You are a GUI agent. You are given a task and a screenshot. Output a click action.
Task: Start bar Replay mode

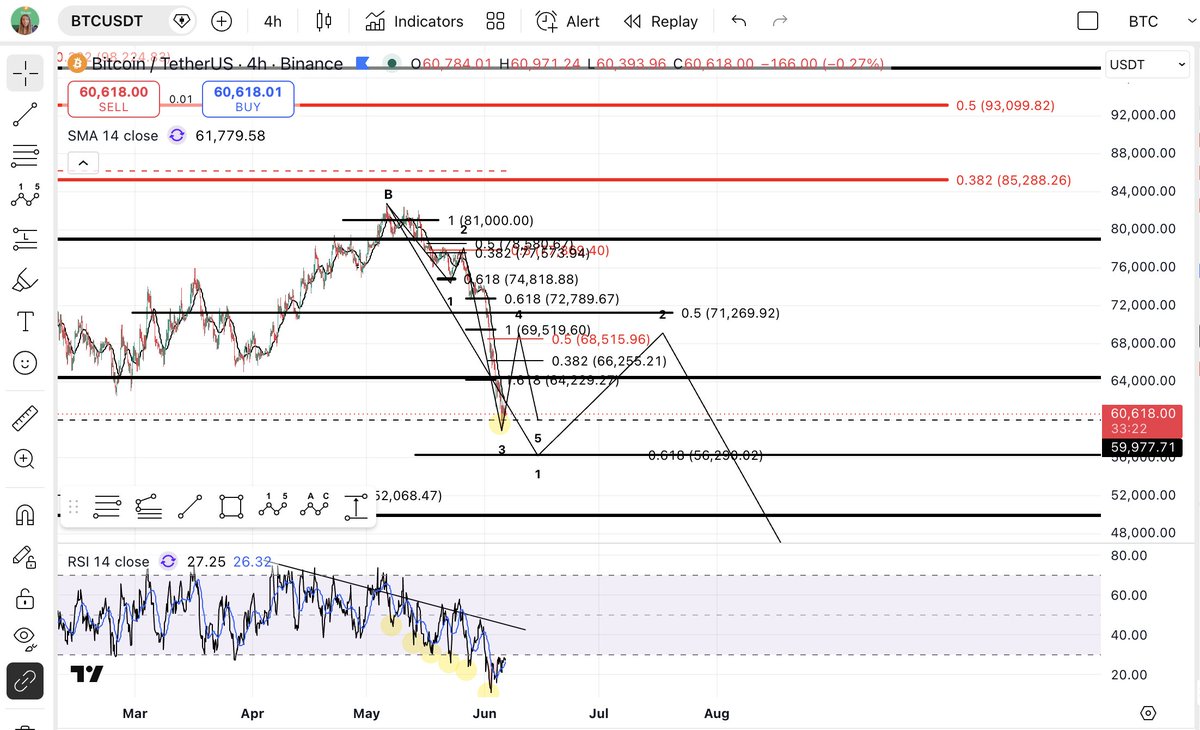tap(660, 21)
